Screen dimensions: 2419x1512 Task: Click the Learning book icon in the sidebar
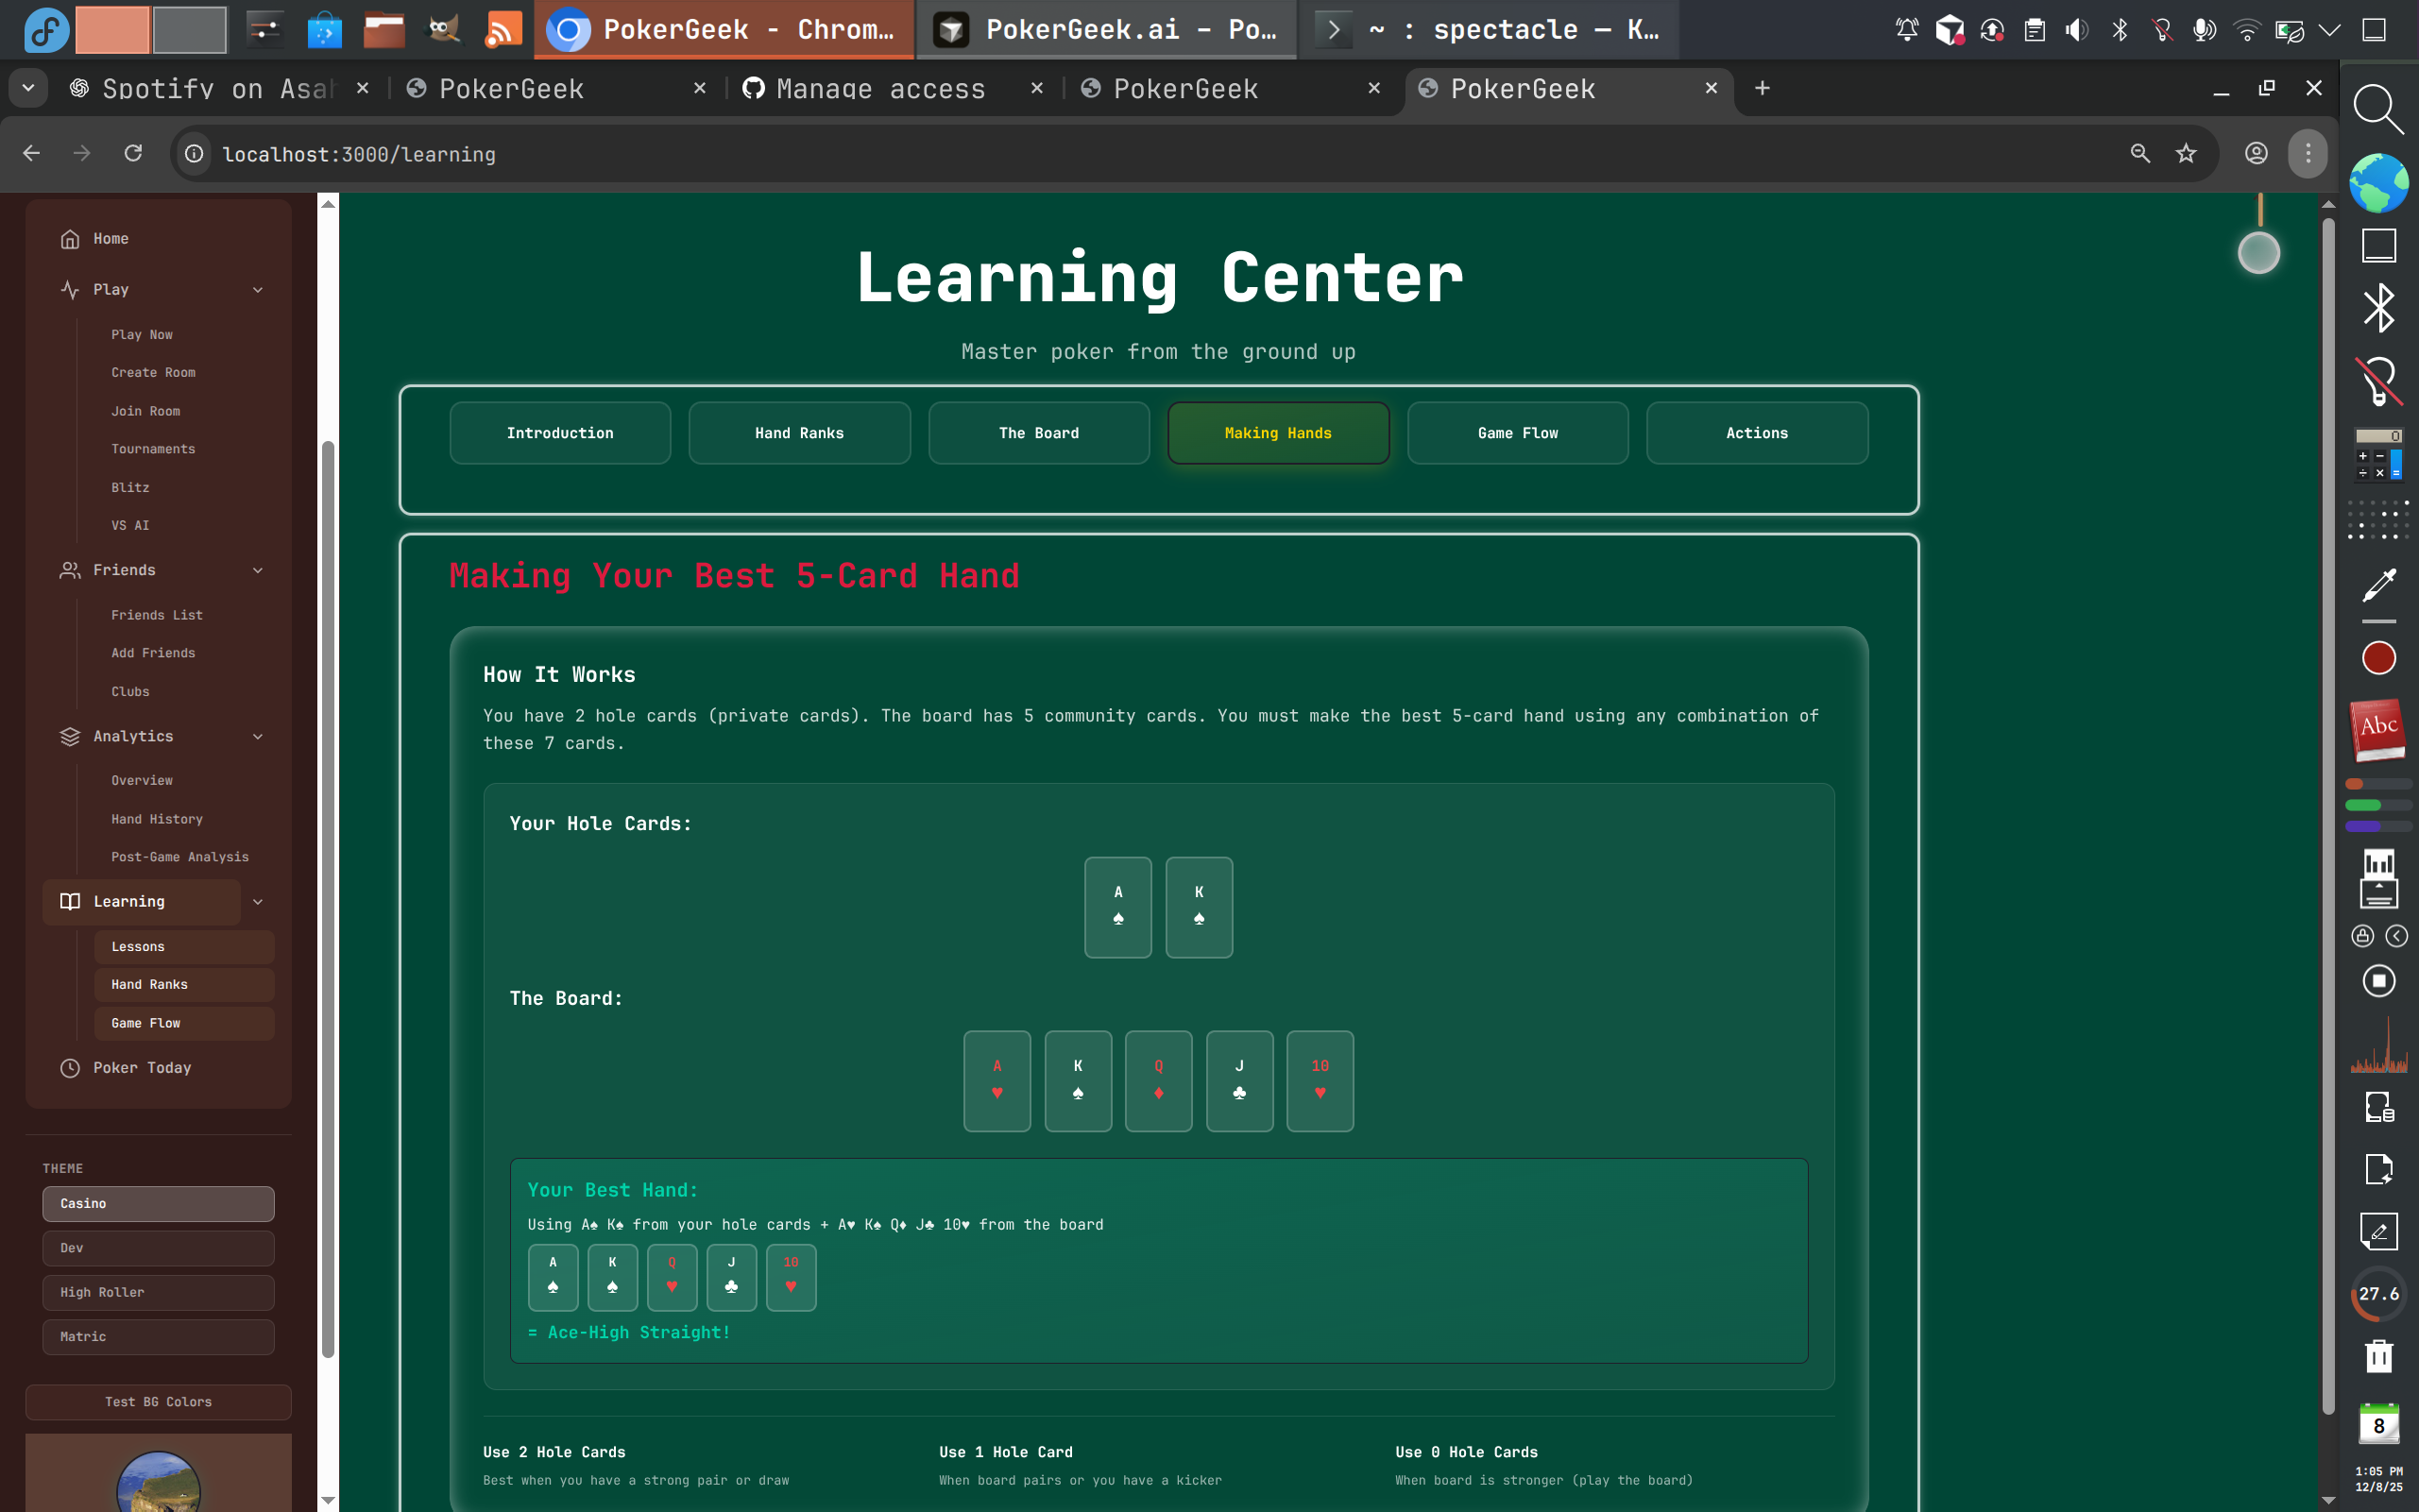click(x=70, y=901)
